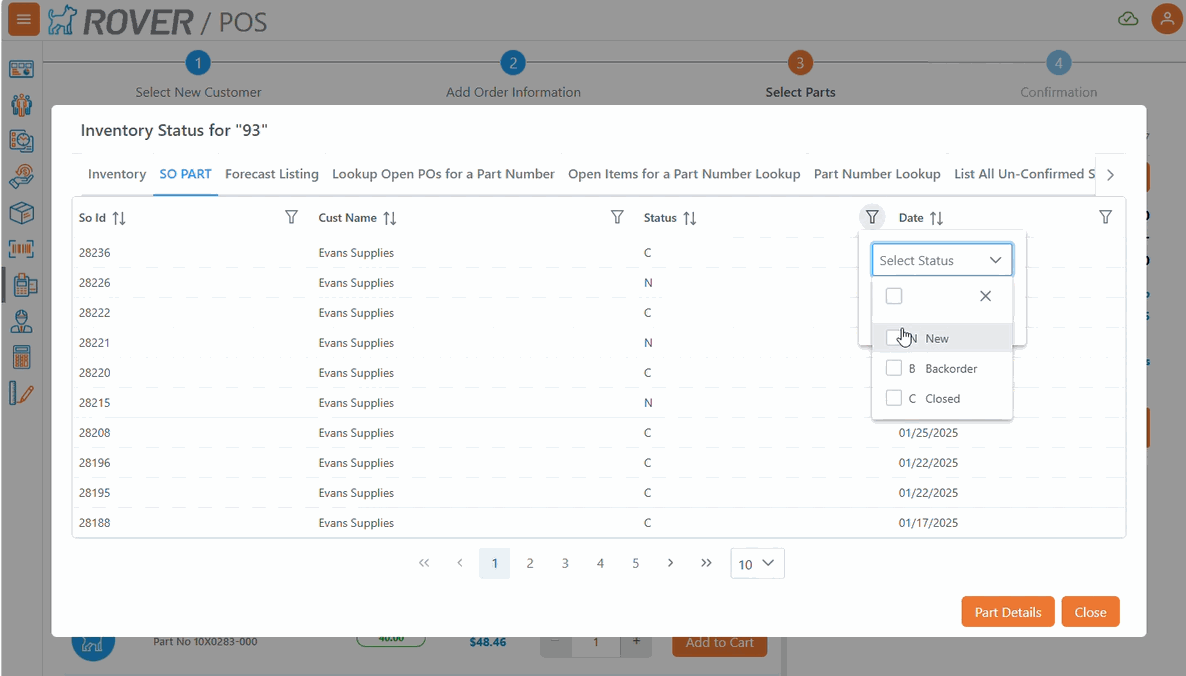Increase quantity with the plus stepper
Image resolution: width=1186 pixels, height=676 pixels.
coord(636,642)
